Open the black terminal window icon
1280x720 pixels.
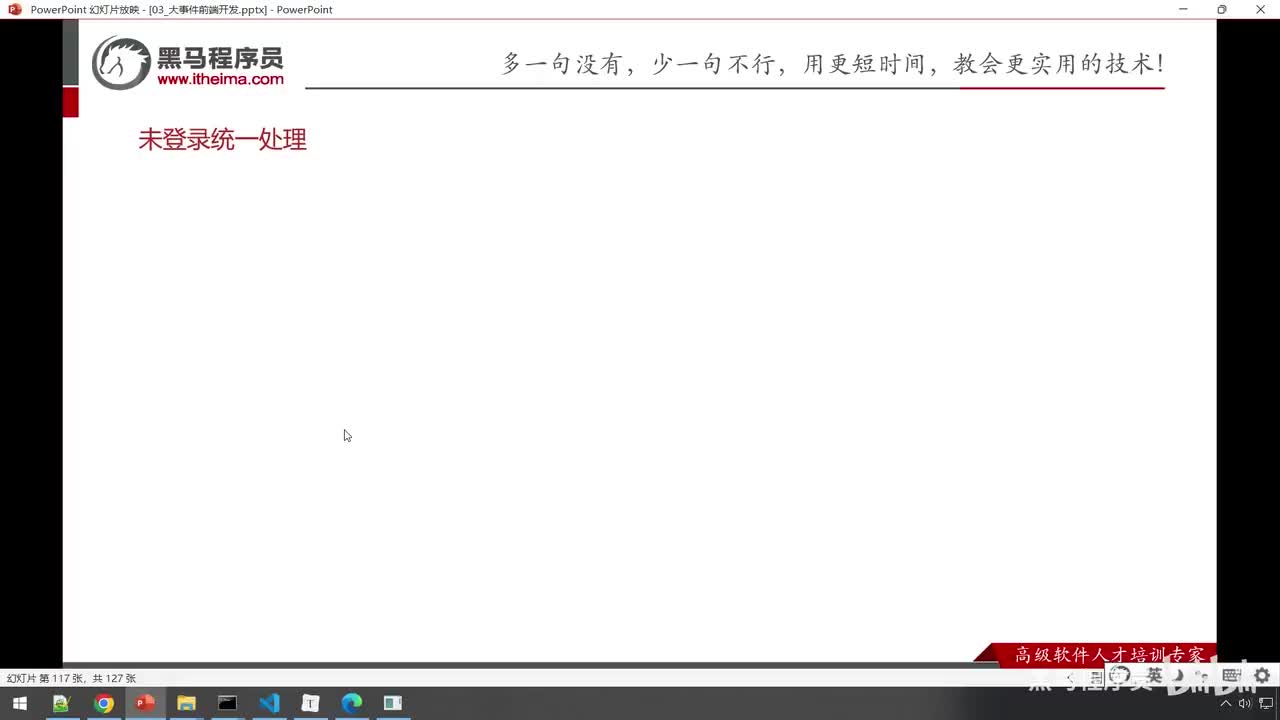(x=228, y=703)
